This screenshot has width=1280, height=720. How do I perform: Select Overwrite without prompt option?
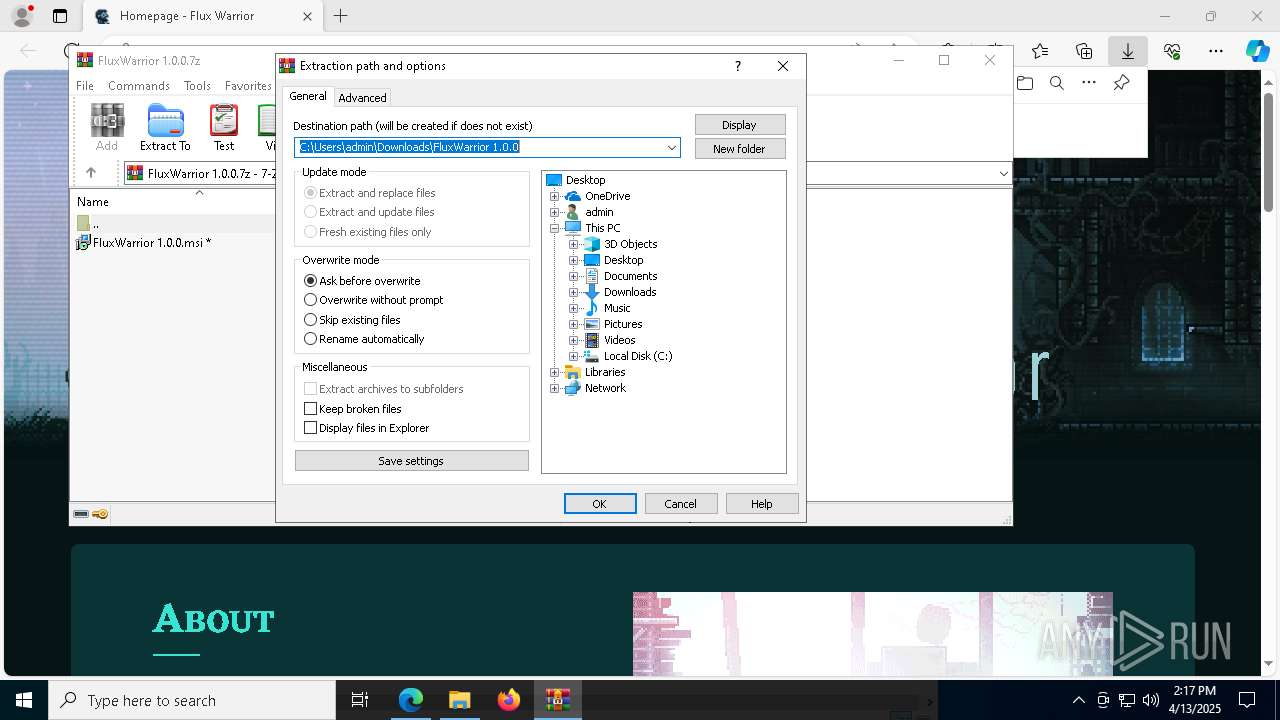pos(373,300)
